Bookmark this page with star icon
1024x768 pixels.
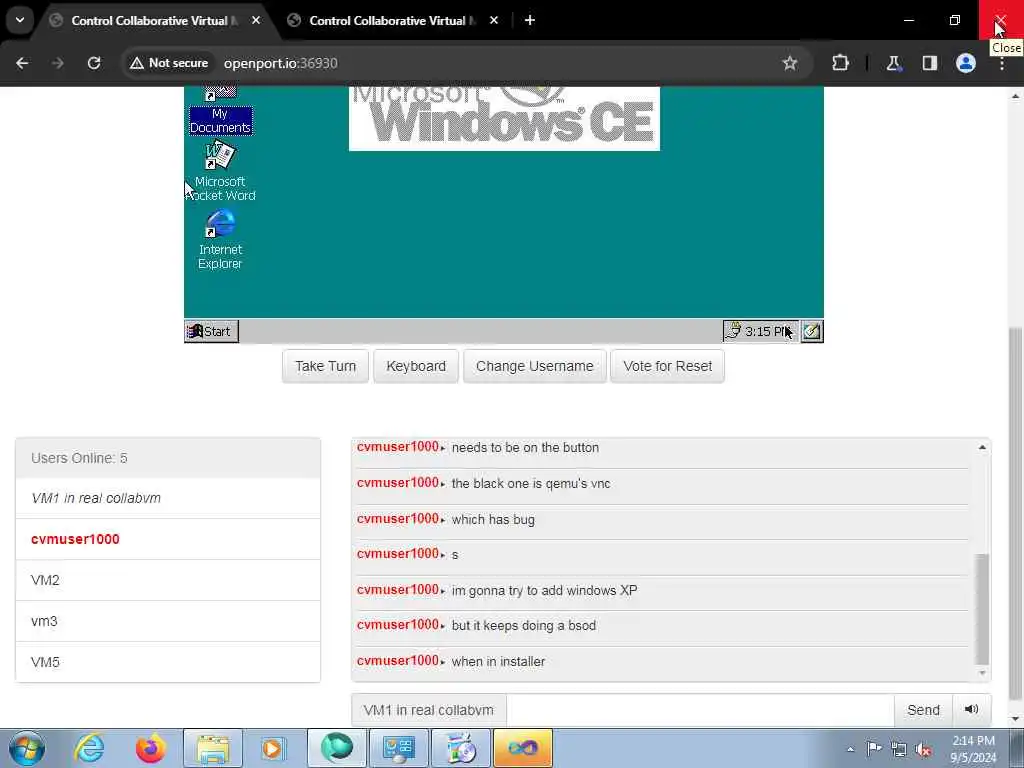pos(790,63)
